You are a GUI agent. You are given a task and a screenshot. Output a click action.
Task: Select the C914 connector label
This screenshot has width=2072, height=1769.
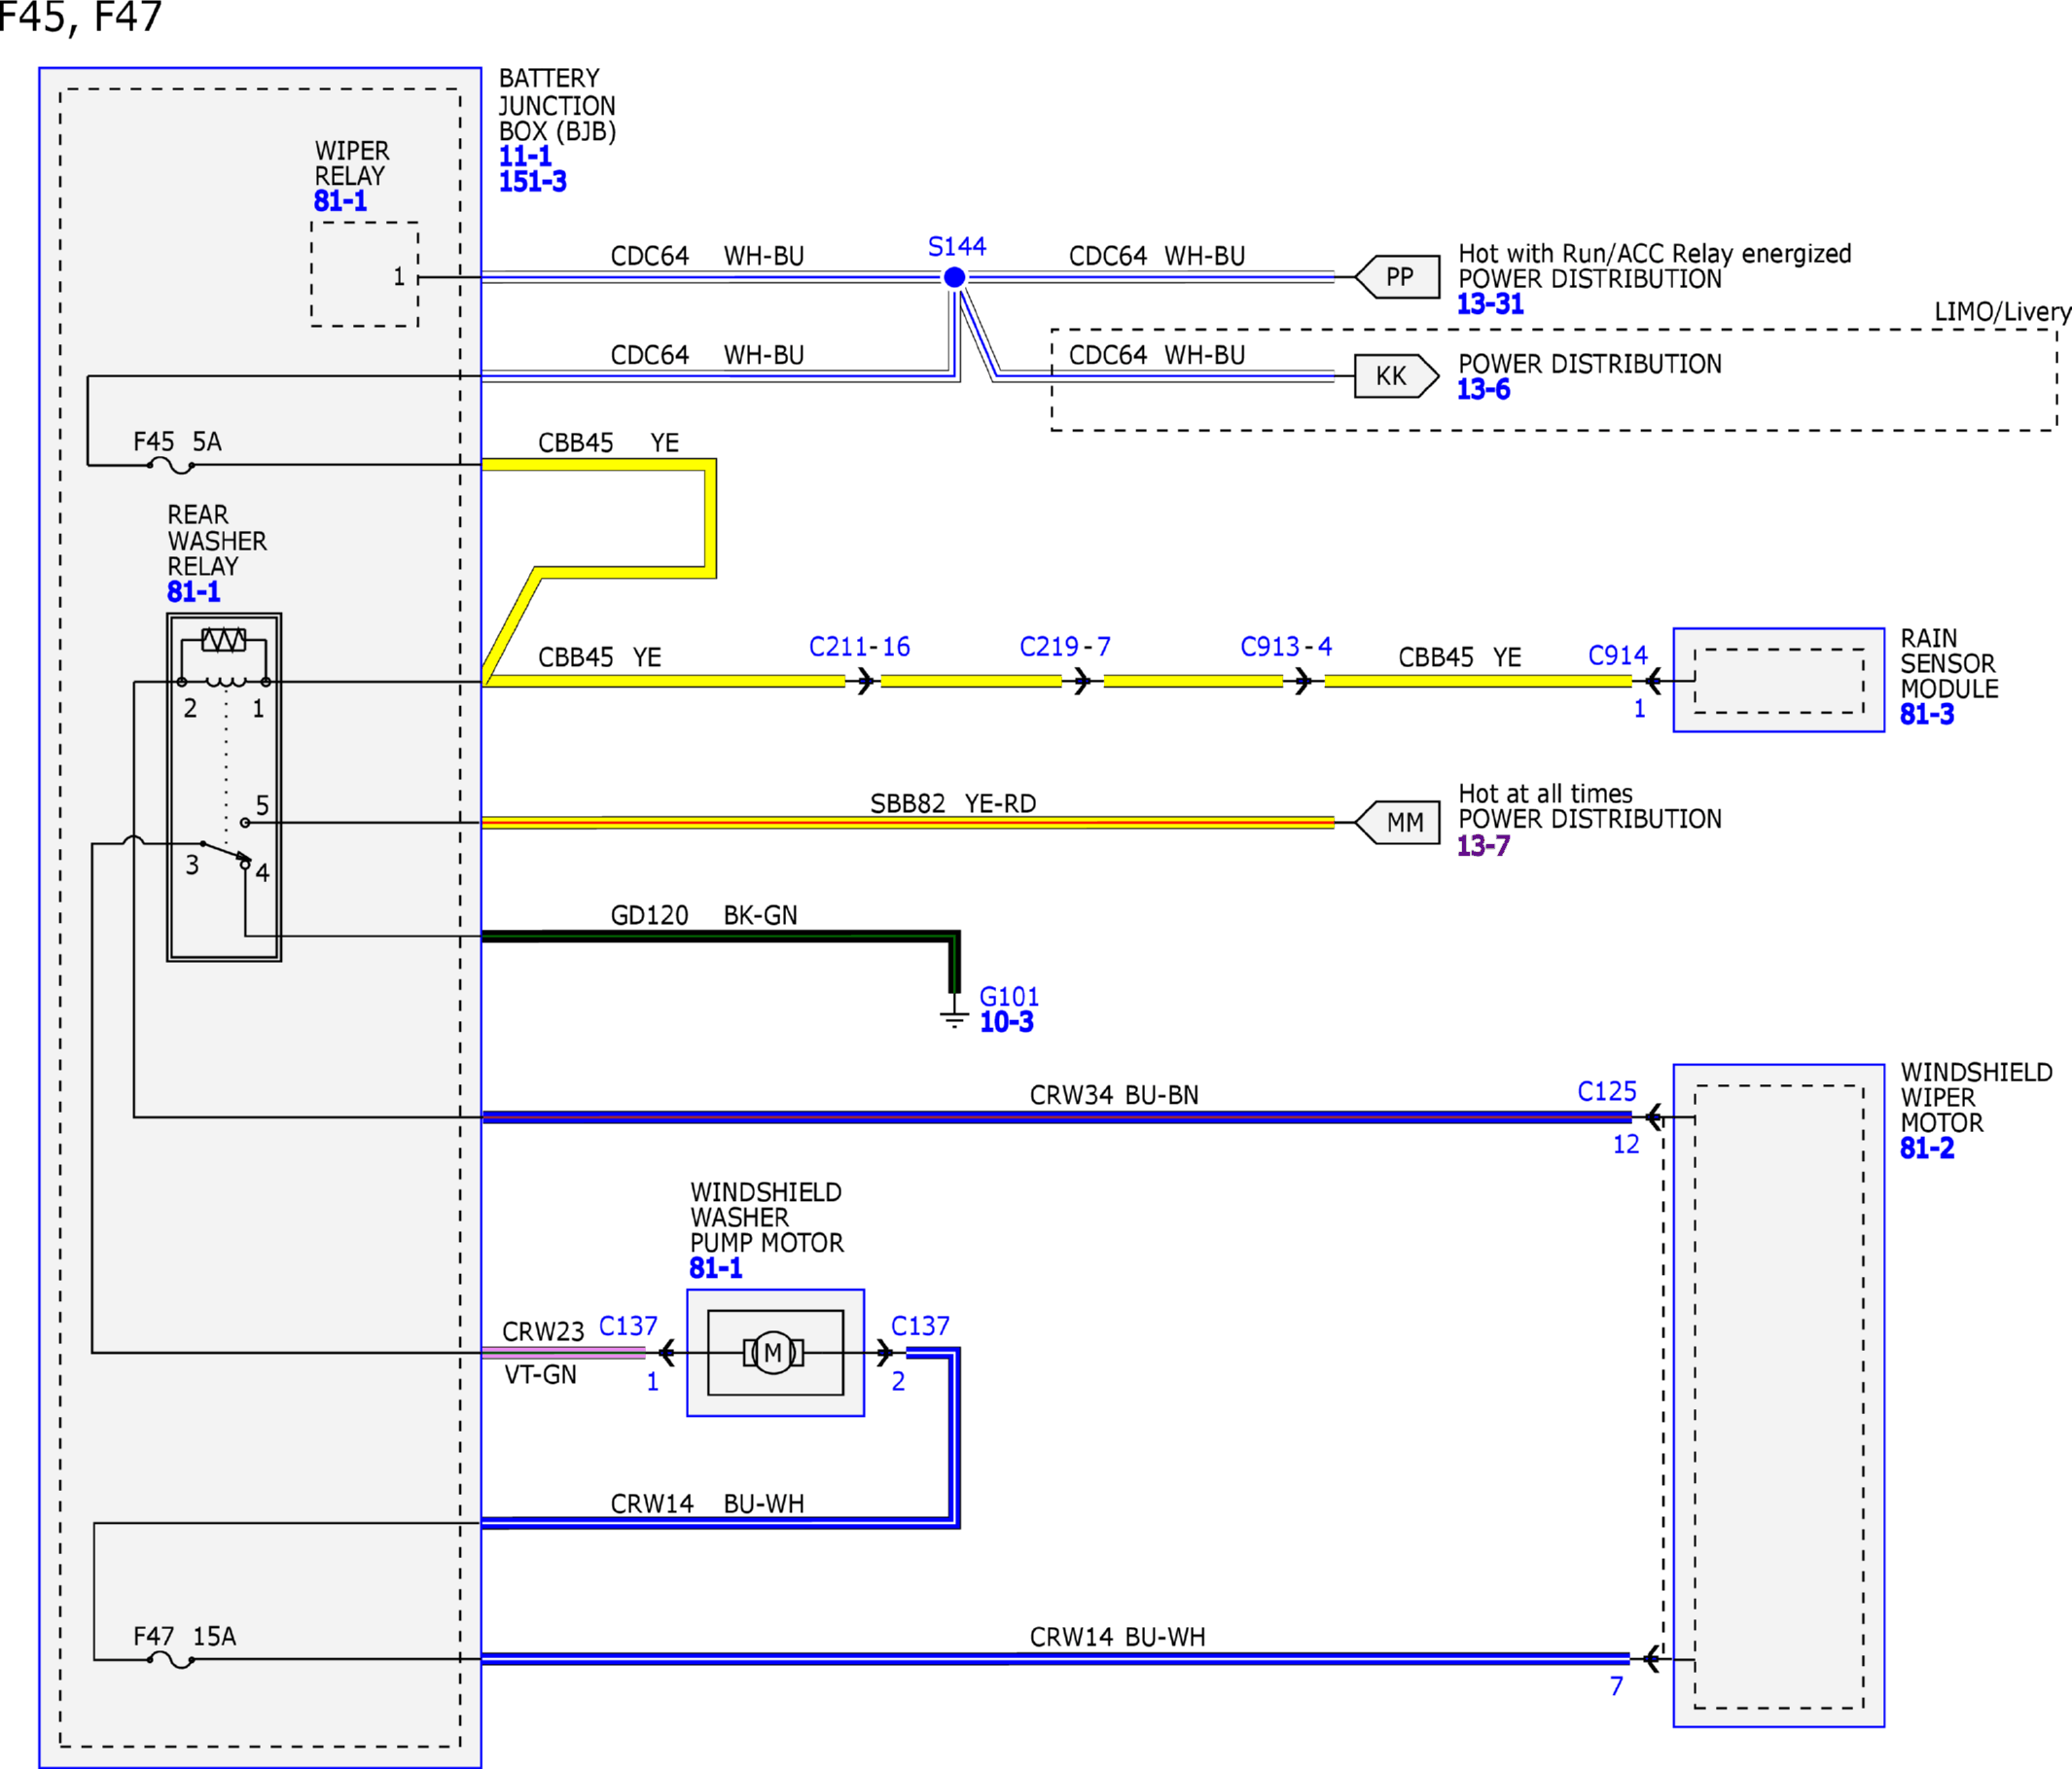tap(1618, 656)
